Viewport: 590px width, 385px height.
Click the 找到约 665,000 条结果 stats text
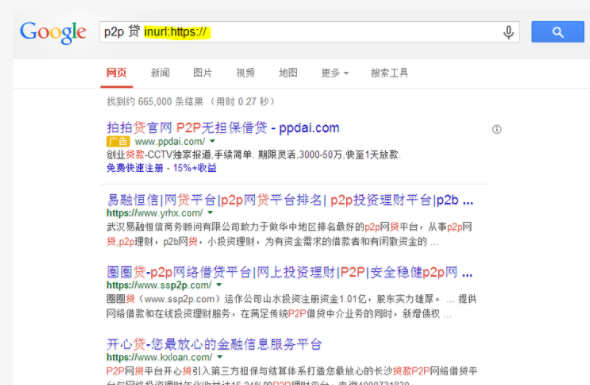[x=191, y=101]
